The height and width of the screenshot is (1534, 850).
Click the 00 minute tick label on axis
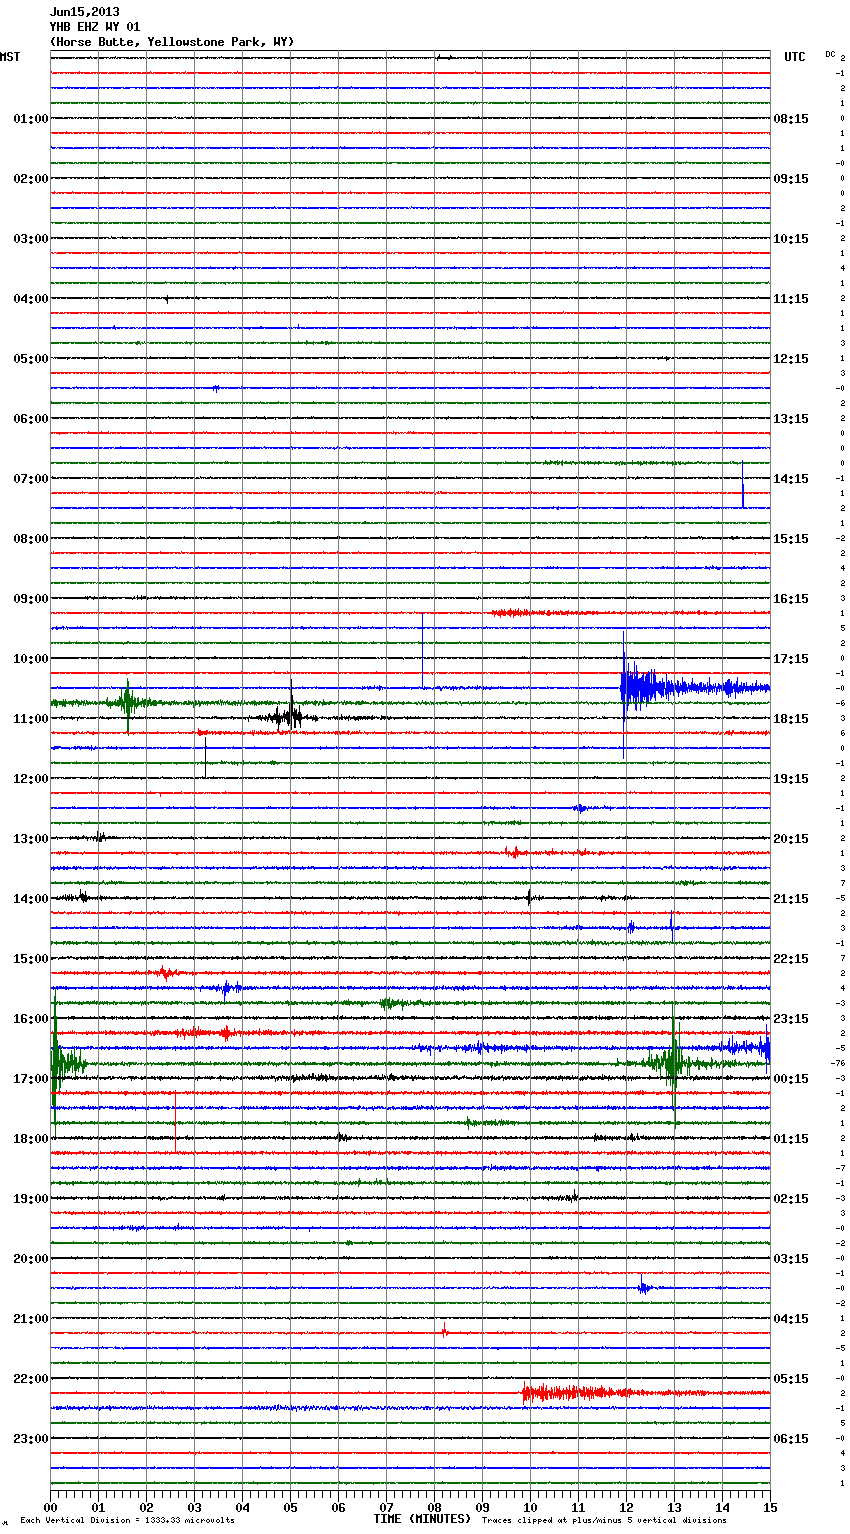point(51,1507)
